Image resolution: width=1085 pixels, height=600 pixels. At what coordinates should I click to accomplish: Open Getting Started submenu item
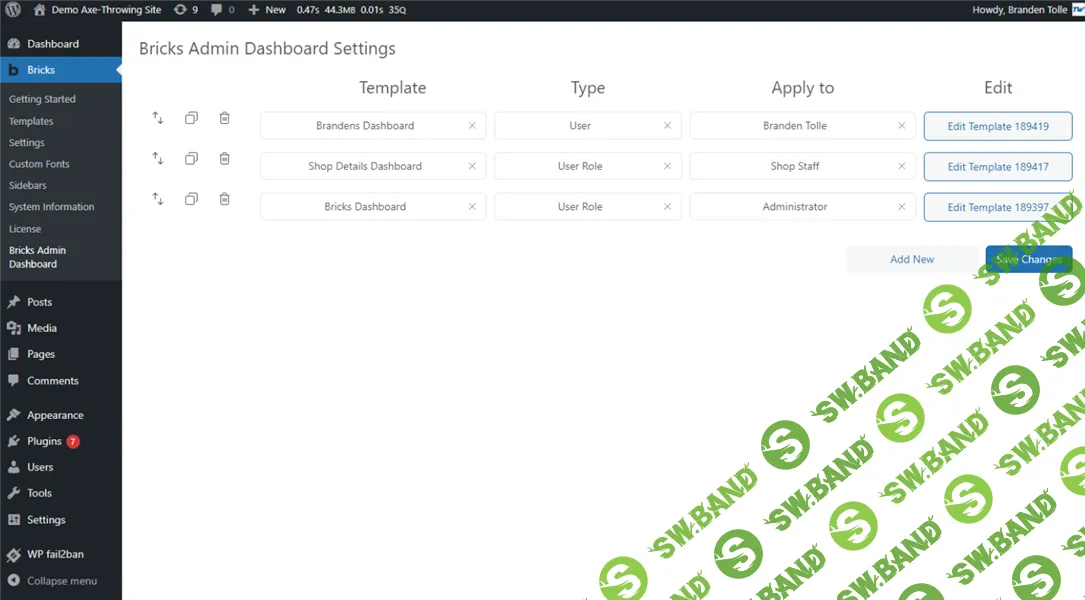42,99
